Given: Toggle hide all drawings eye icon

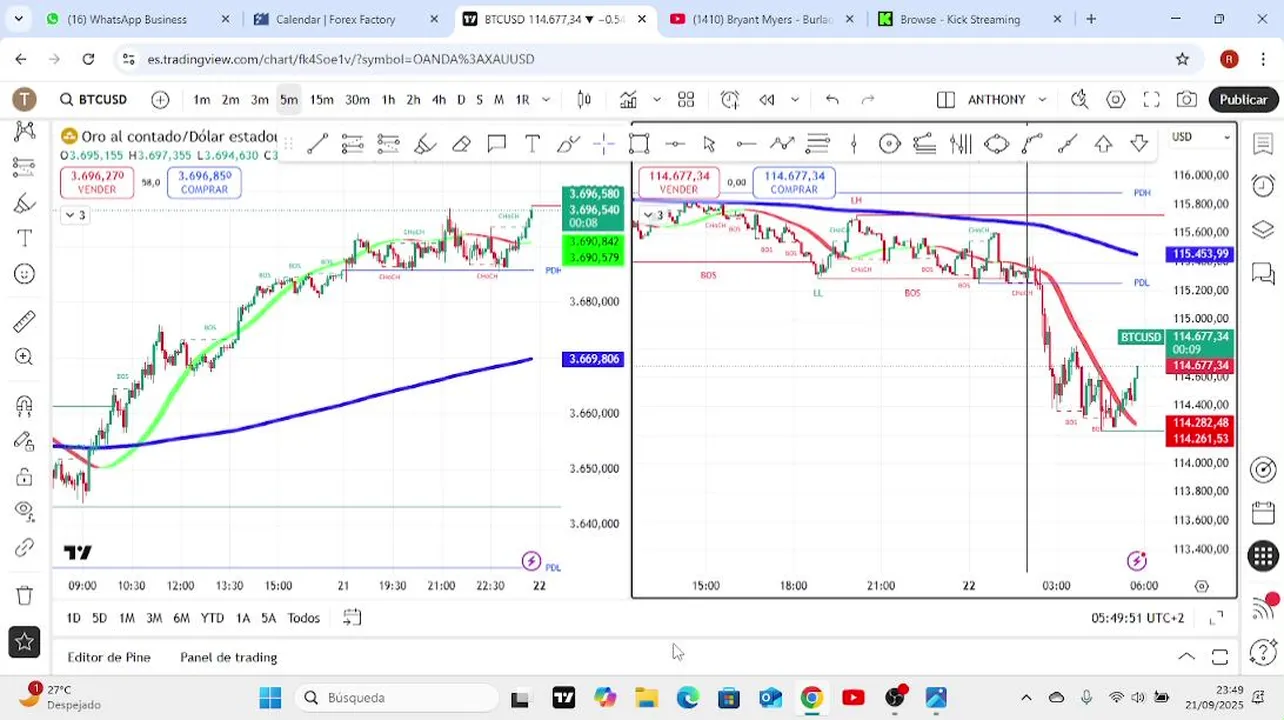Looking at the screenshot, I should 25,511.
